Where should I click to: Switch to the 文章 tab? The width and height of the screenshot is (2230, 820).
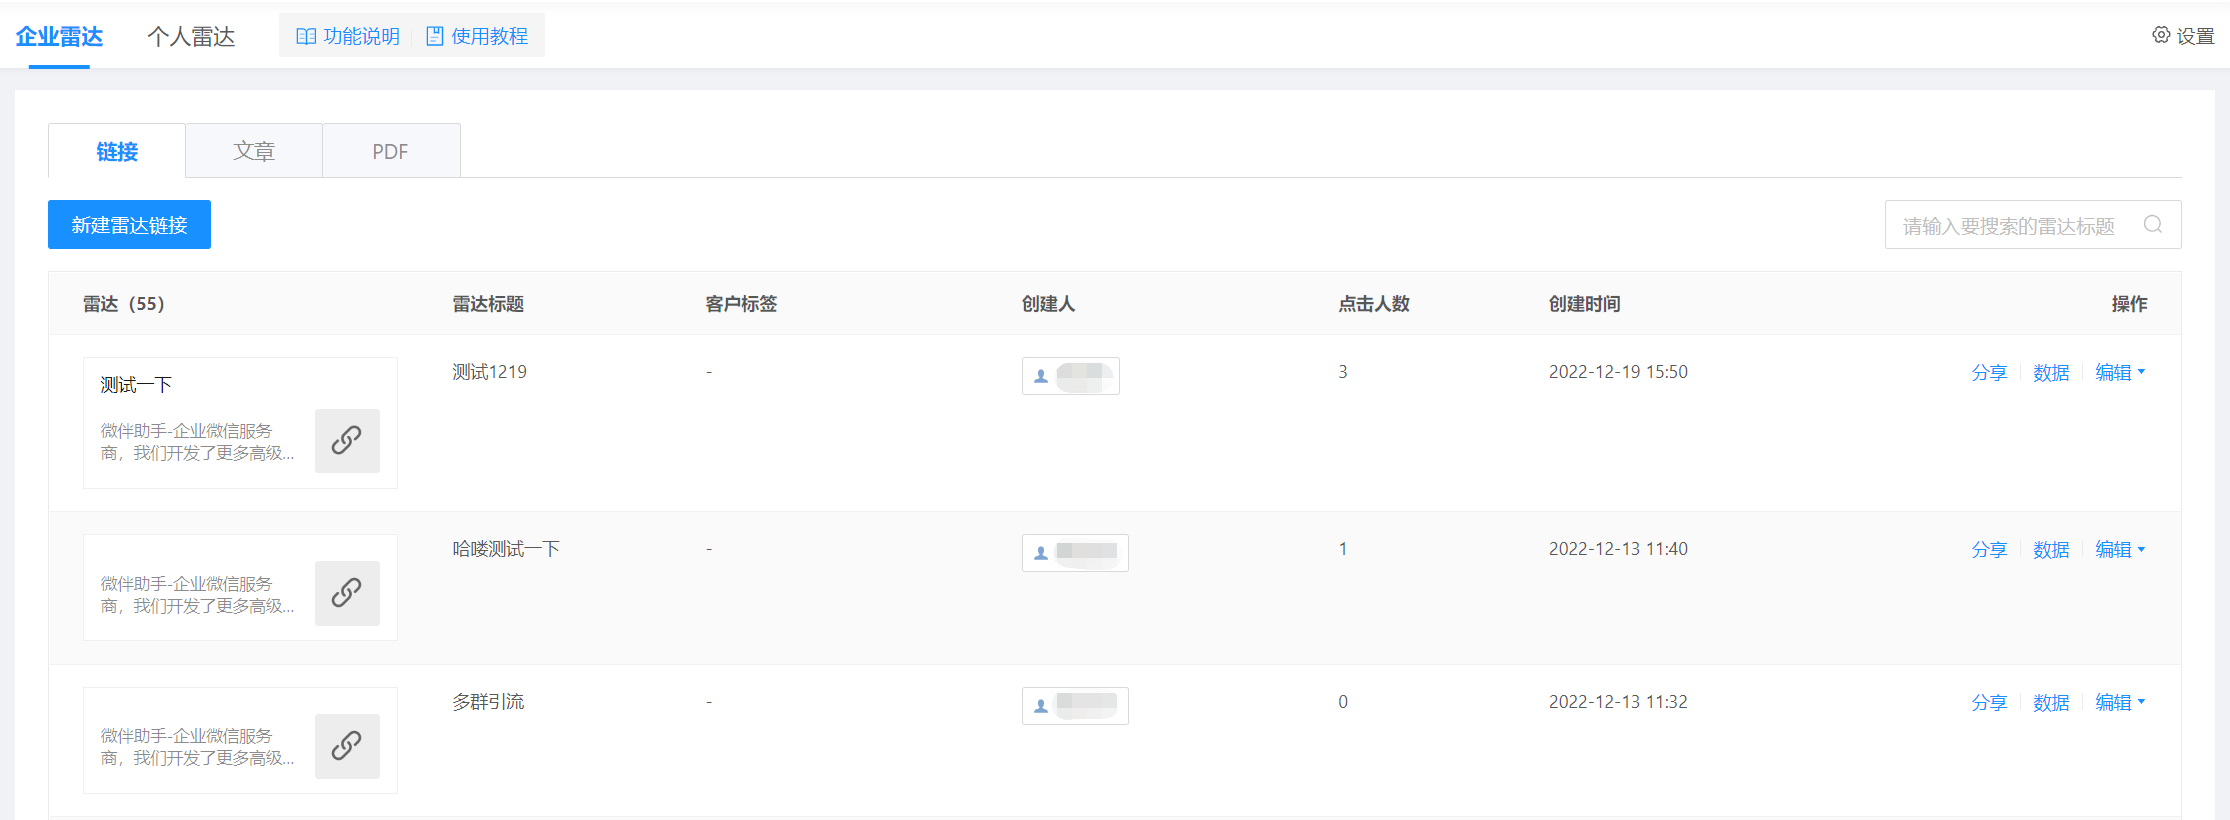tap(254, 151)
